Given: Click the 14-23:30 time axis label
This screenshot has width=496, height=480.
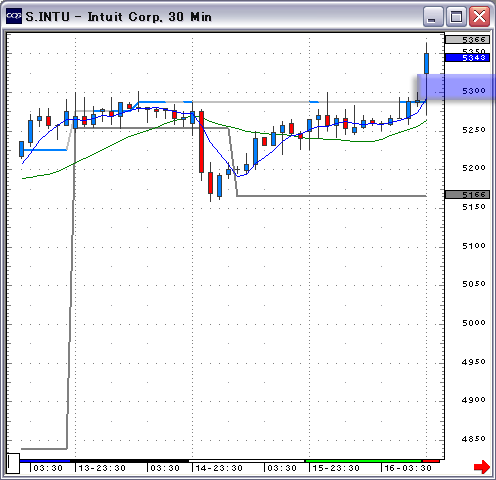Looking at the screenshot, I should coord(219,468).
